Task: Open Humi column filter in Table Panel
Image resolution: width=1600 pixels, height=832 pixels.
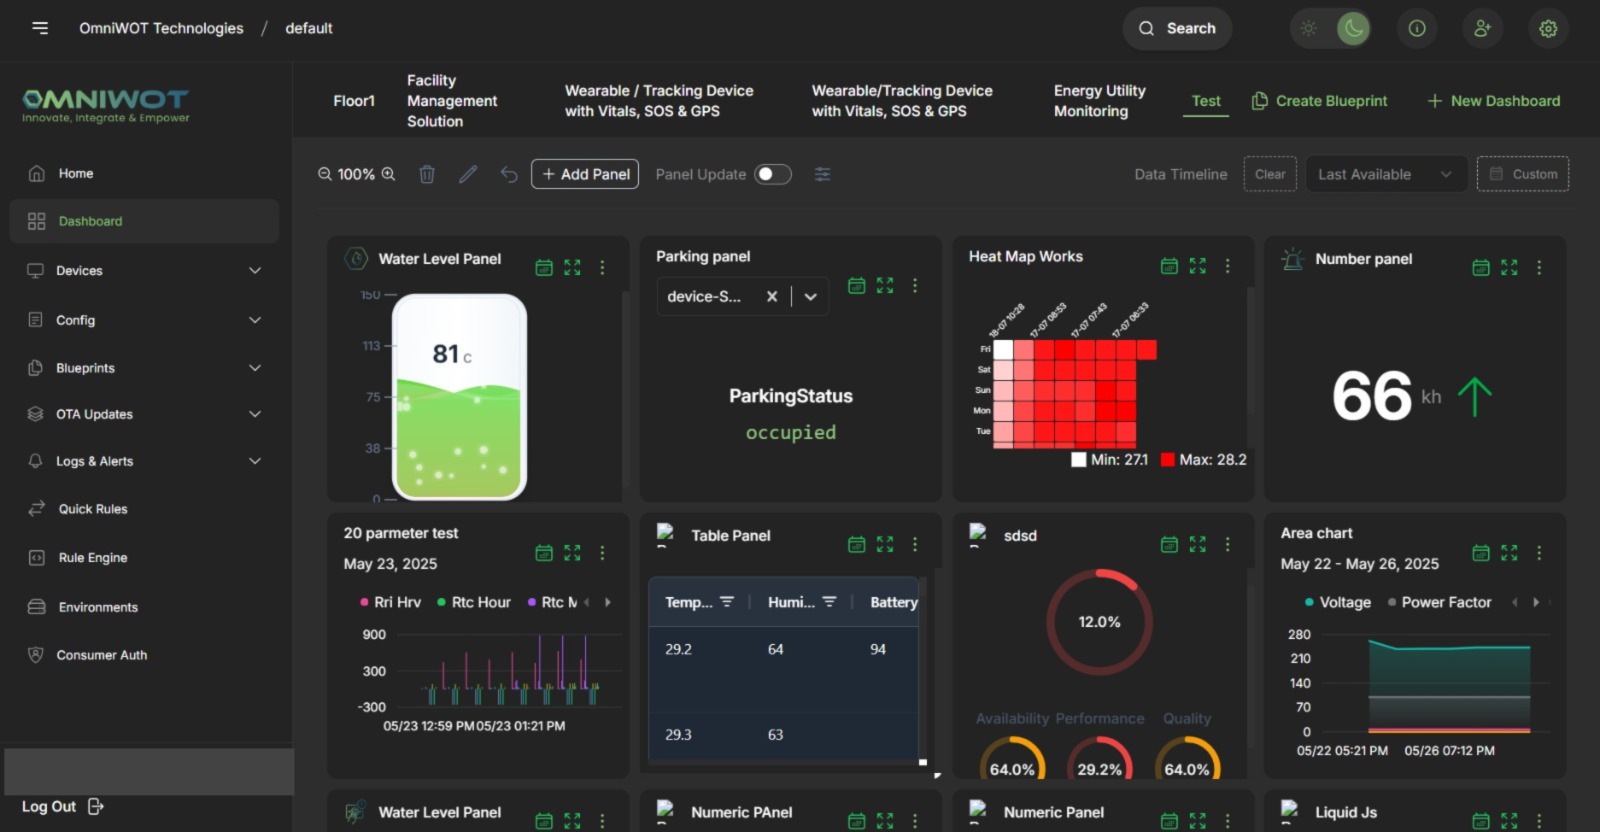Action: (829, 602)
